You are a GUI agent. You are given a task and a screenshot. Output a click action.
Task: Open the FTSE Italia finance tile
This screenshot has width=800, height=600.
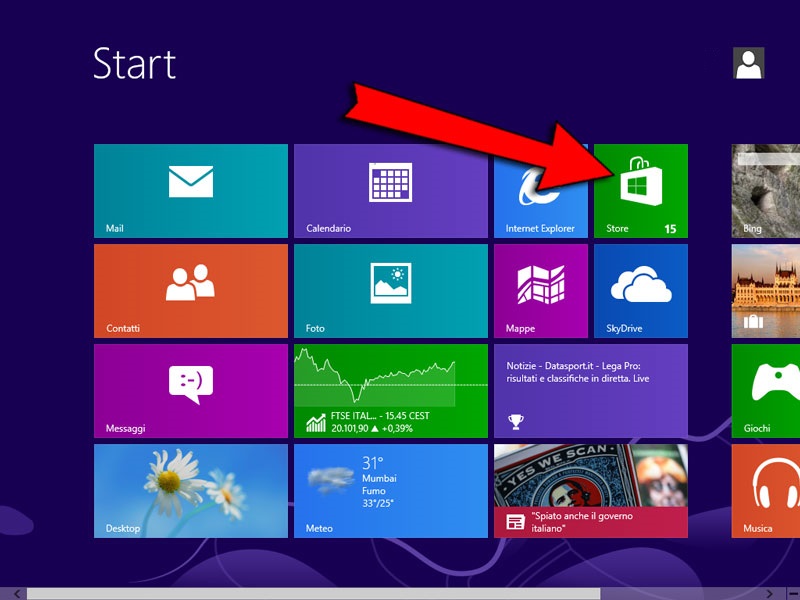391,391
